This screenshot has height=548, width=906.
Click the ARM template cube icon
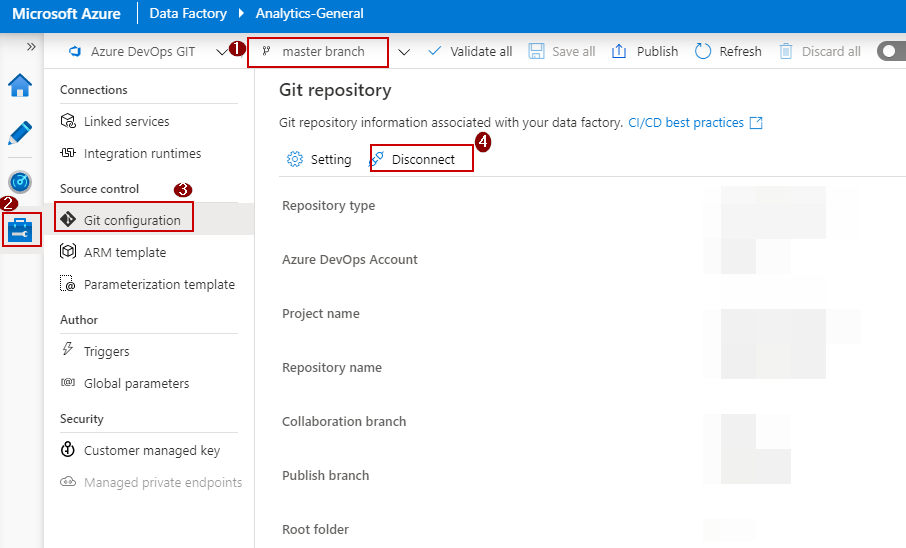(68, 251)
